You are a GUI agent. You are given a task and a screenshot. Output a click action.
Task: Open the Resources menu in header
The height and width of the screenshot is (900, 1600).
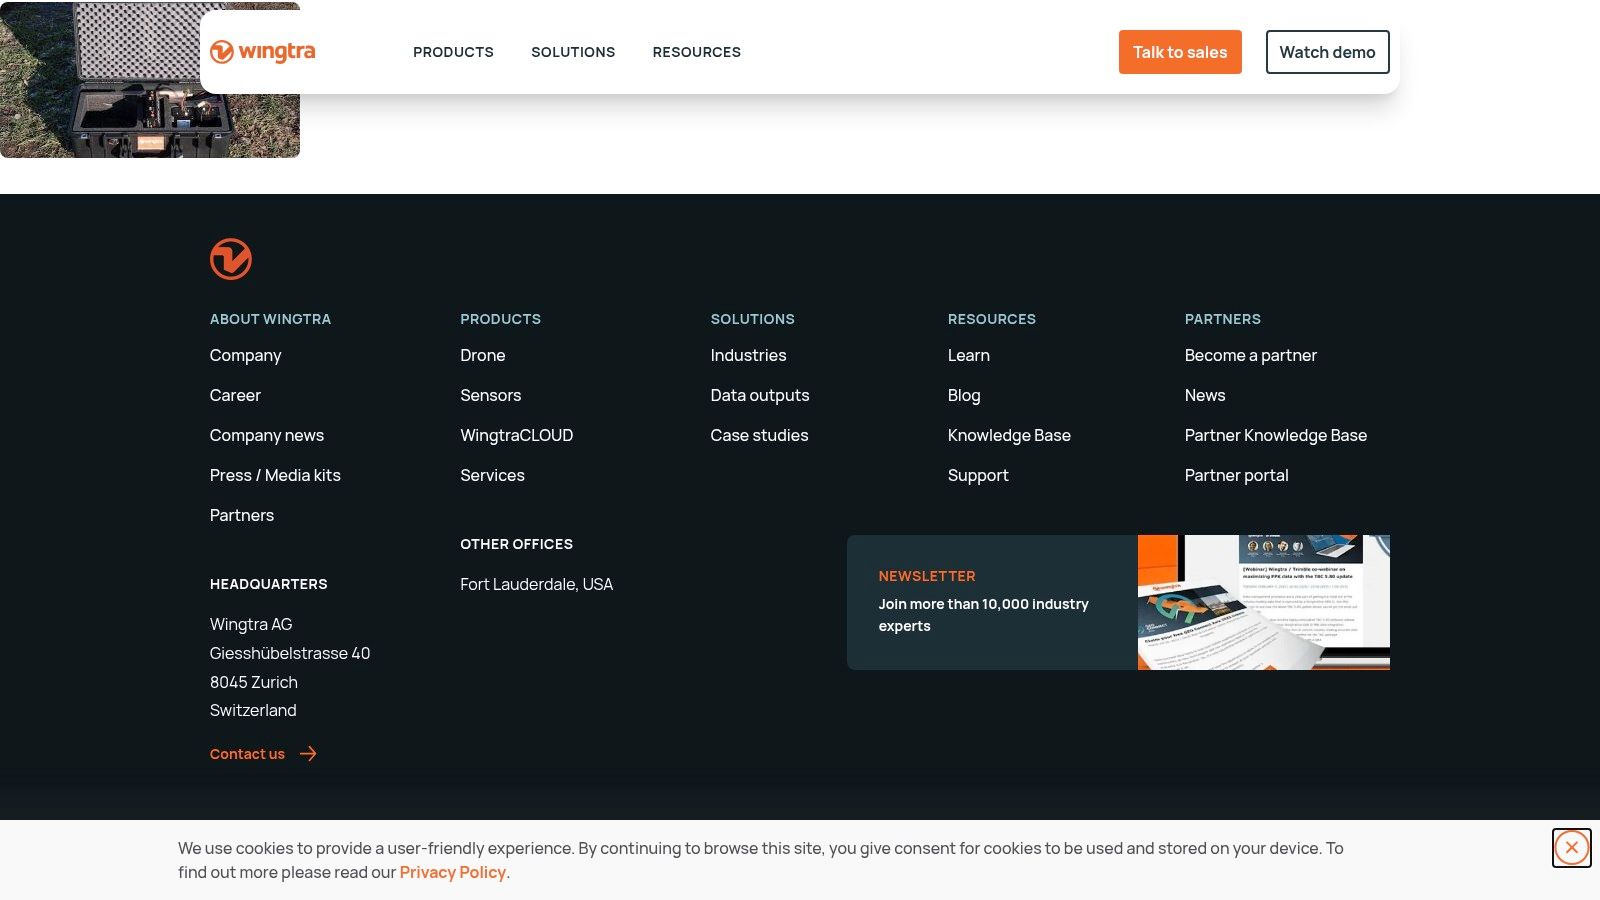(x=697, y=52)
